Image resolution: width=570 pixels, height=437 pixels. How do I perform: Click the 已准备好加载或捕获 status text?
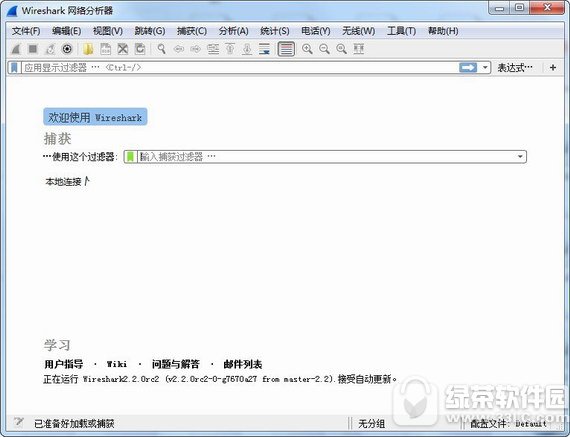[x=74, y=424]
